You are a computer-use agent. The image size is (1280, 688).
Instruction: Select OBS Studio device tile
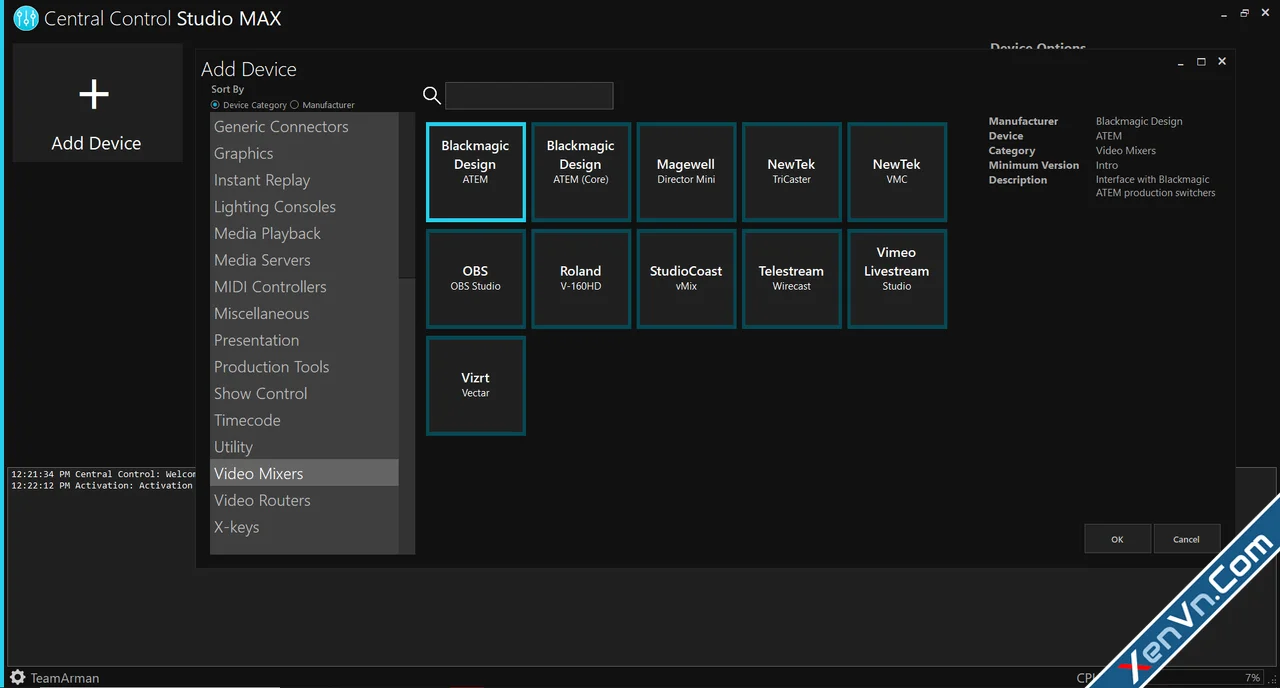(476, 279)
